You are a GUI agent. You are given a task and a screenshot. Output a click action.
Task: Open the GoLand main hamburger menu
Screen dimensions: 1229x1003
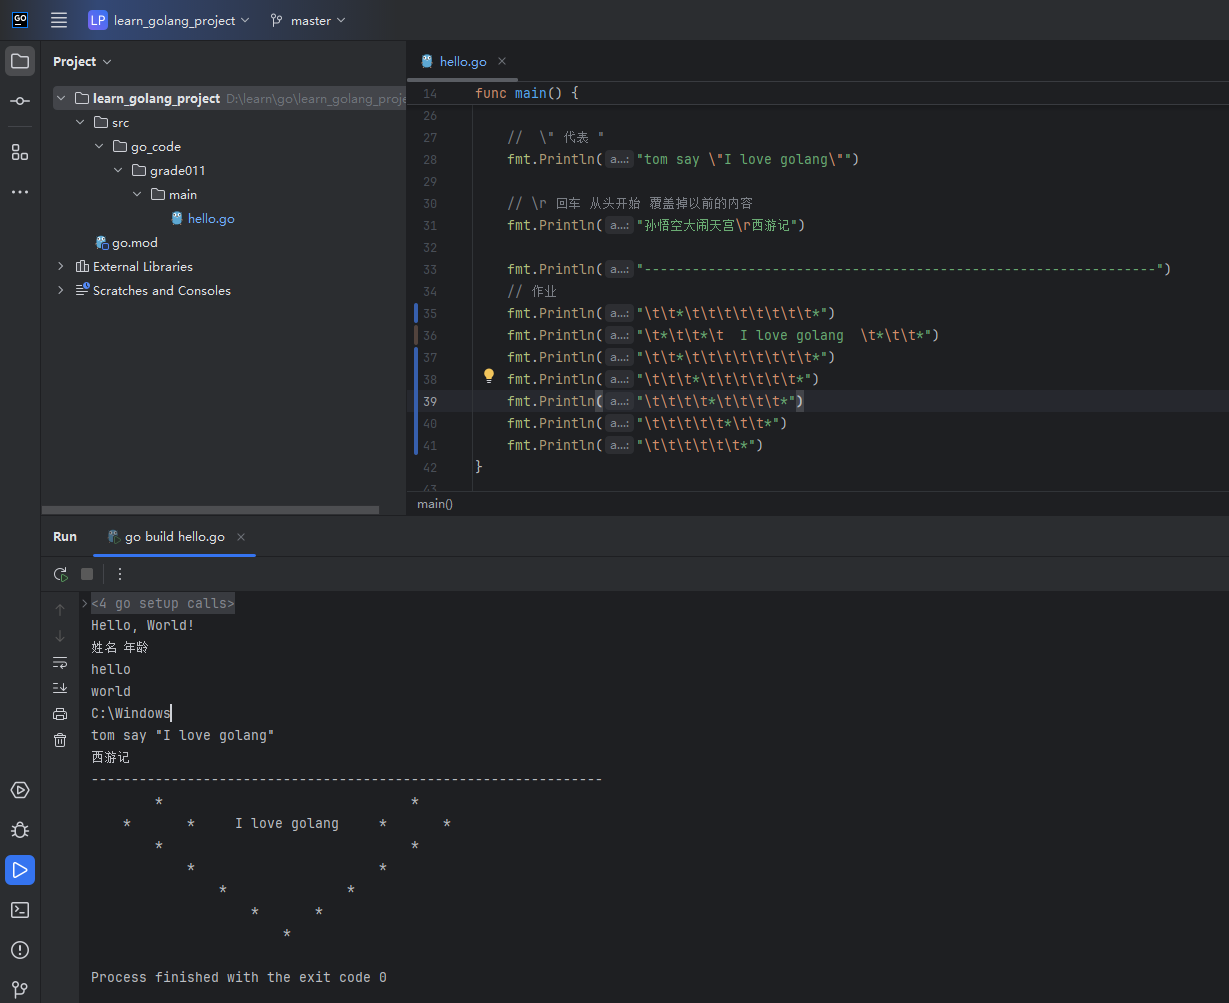(59, 20)
